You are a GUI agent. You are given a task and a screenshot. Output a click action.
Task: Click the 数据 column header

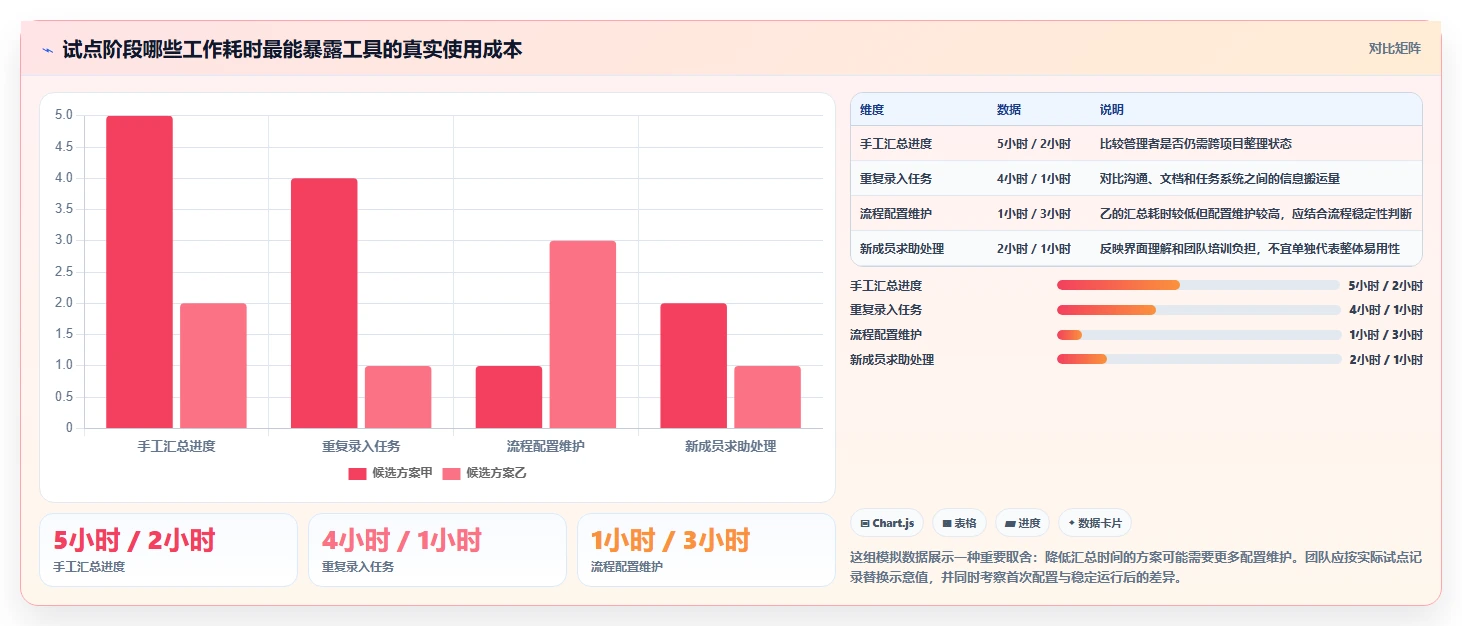[1009, 110]
